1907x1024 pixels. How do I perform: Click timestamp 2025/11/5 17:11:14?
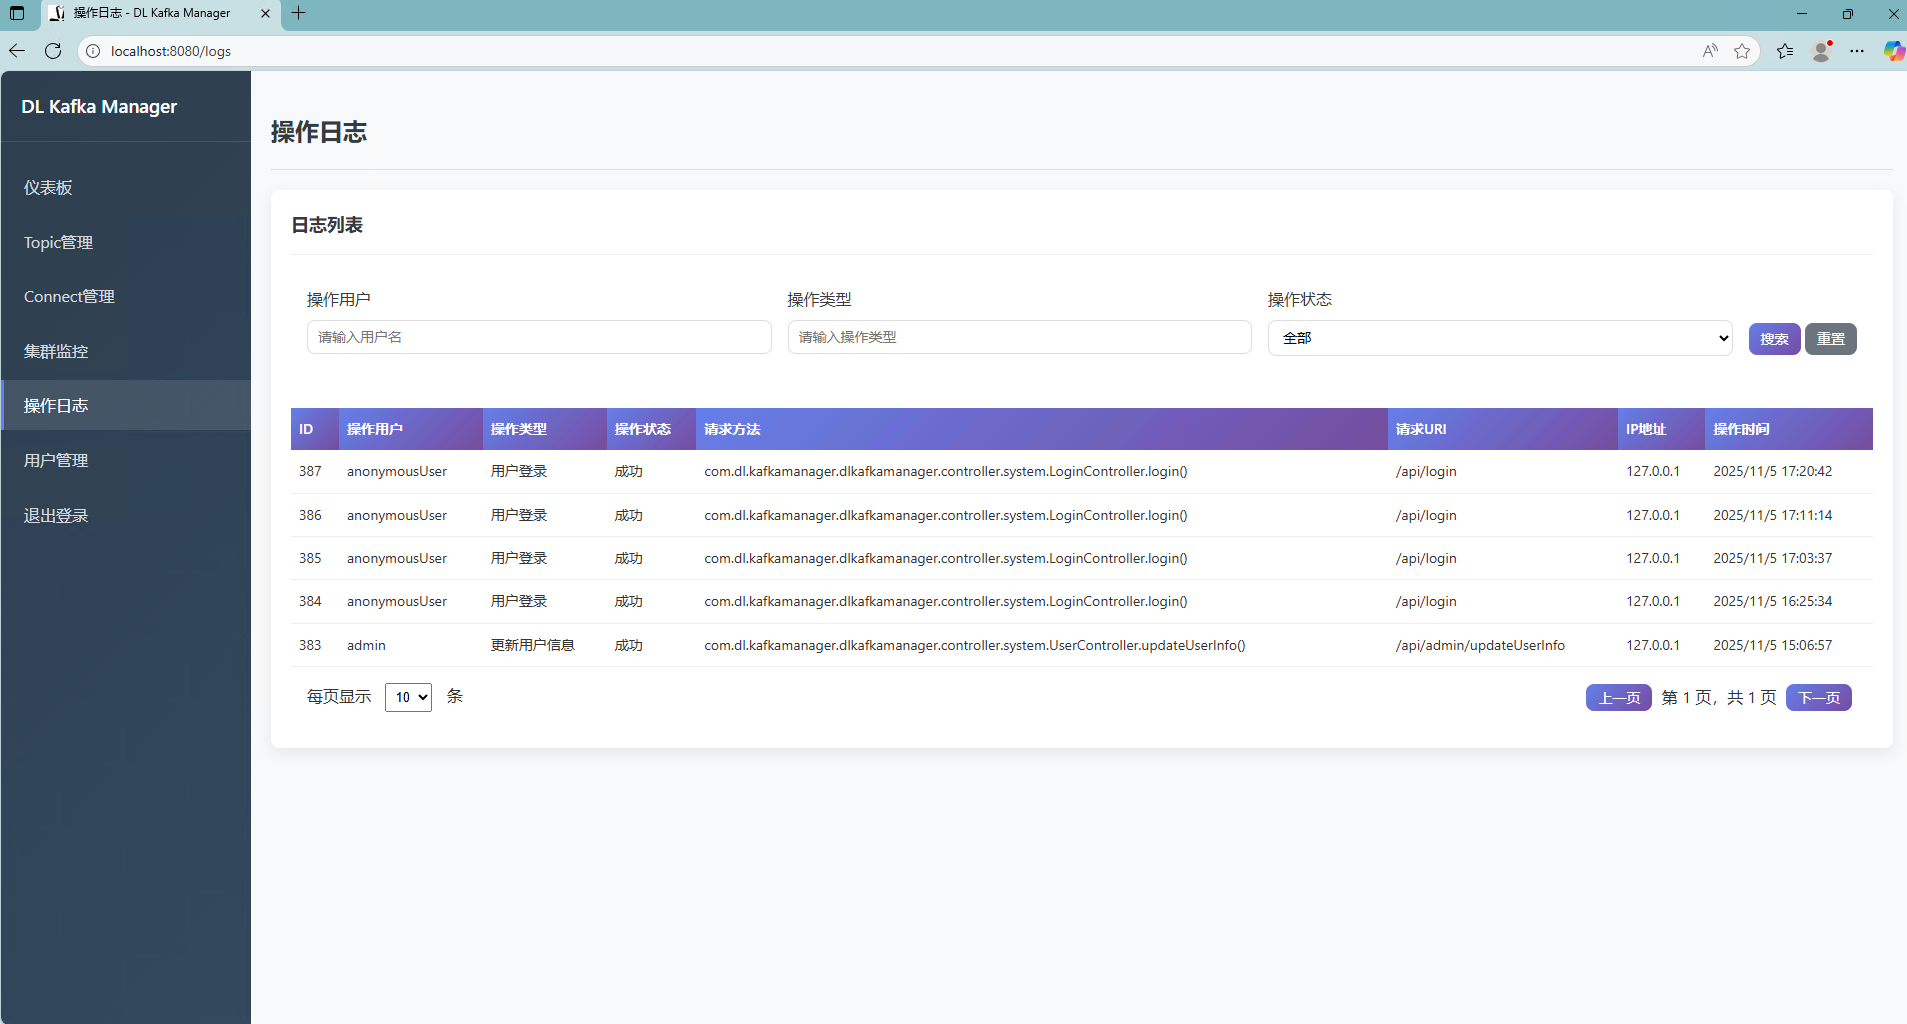[x=1772, y=515]
